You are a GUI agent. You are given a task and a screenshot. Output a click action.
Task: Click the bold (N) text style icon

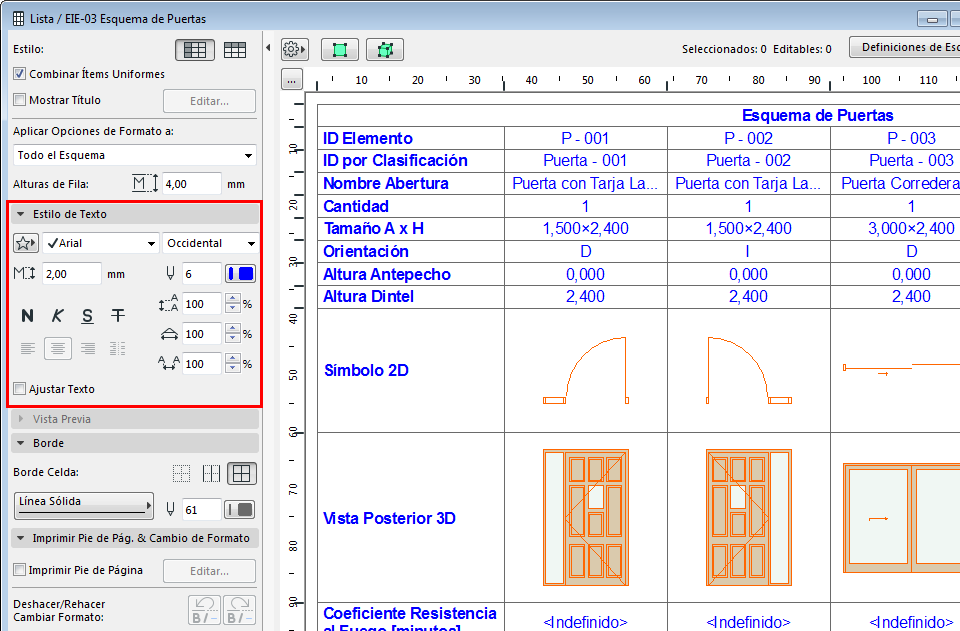(28, 316)
